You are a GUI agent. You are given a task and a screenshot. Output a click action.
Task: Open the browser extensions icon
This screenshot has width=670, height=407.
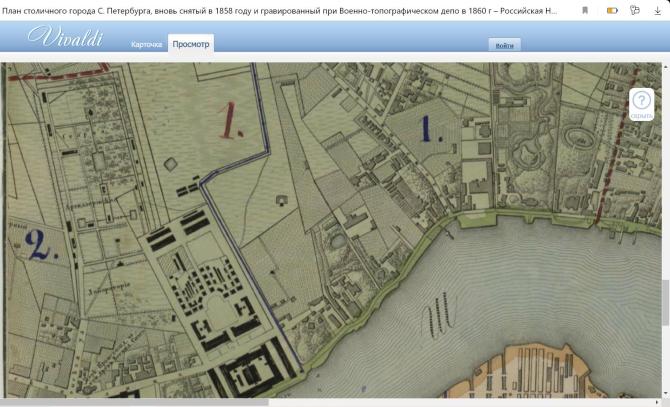[635, 10]
